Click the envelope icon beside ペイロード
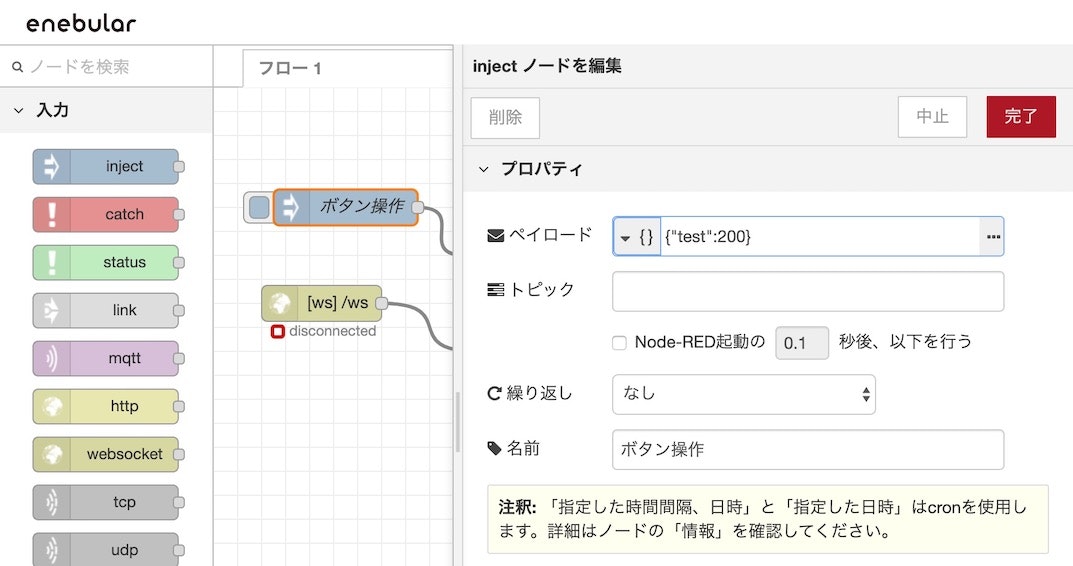The width and height of the screenshot is (1073, 566). 495,235
